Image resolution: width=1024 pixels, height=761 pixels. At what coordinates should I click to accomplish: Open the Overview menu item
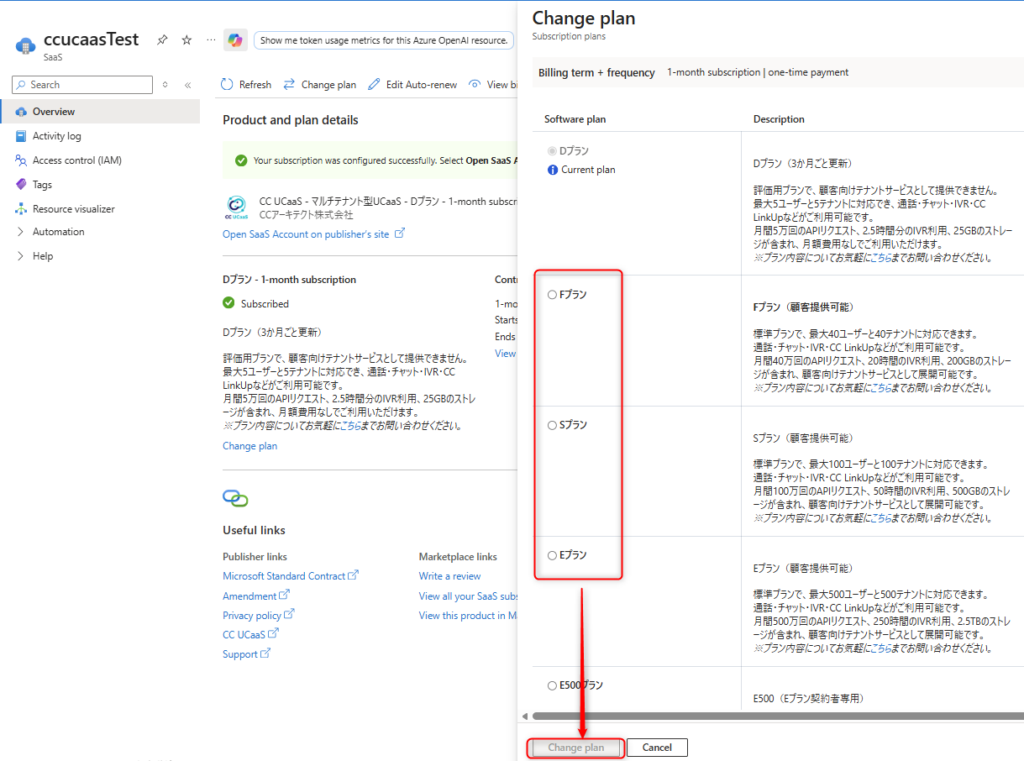(53, 112)
